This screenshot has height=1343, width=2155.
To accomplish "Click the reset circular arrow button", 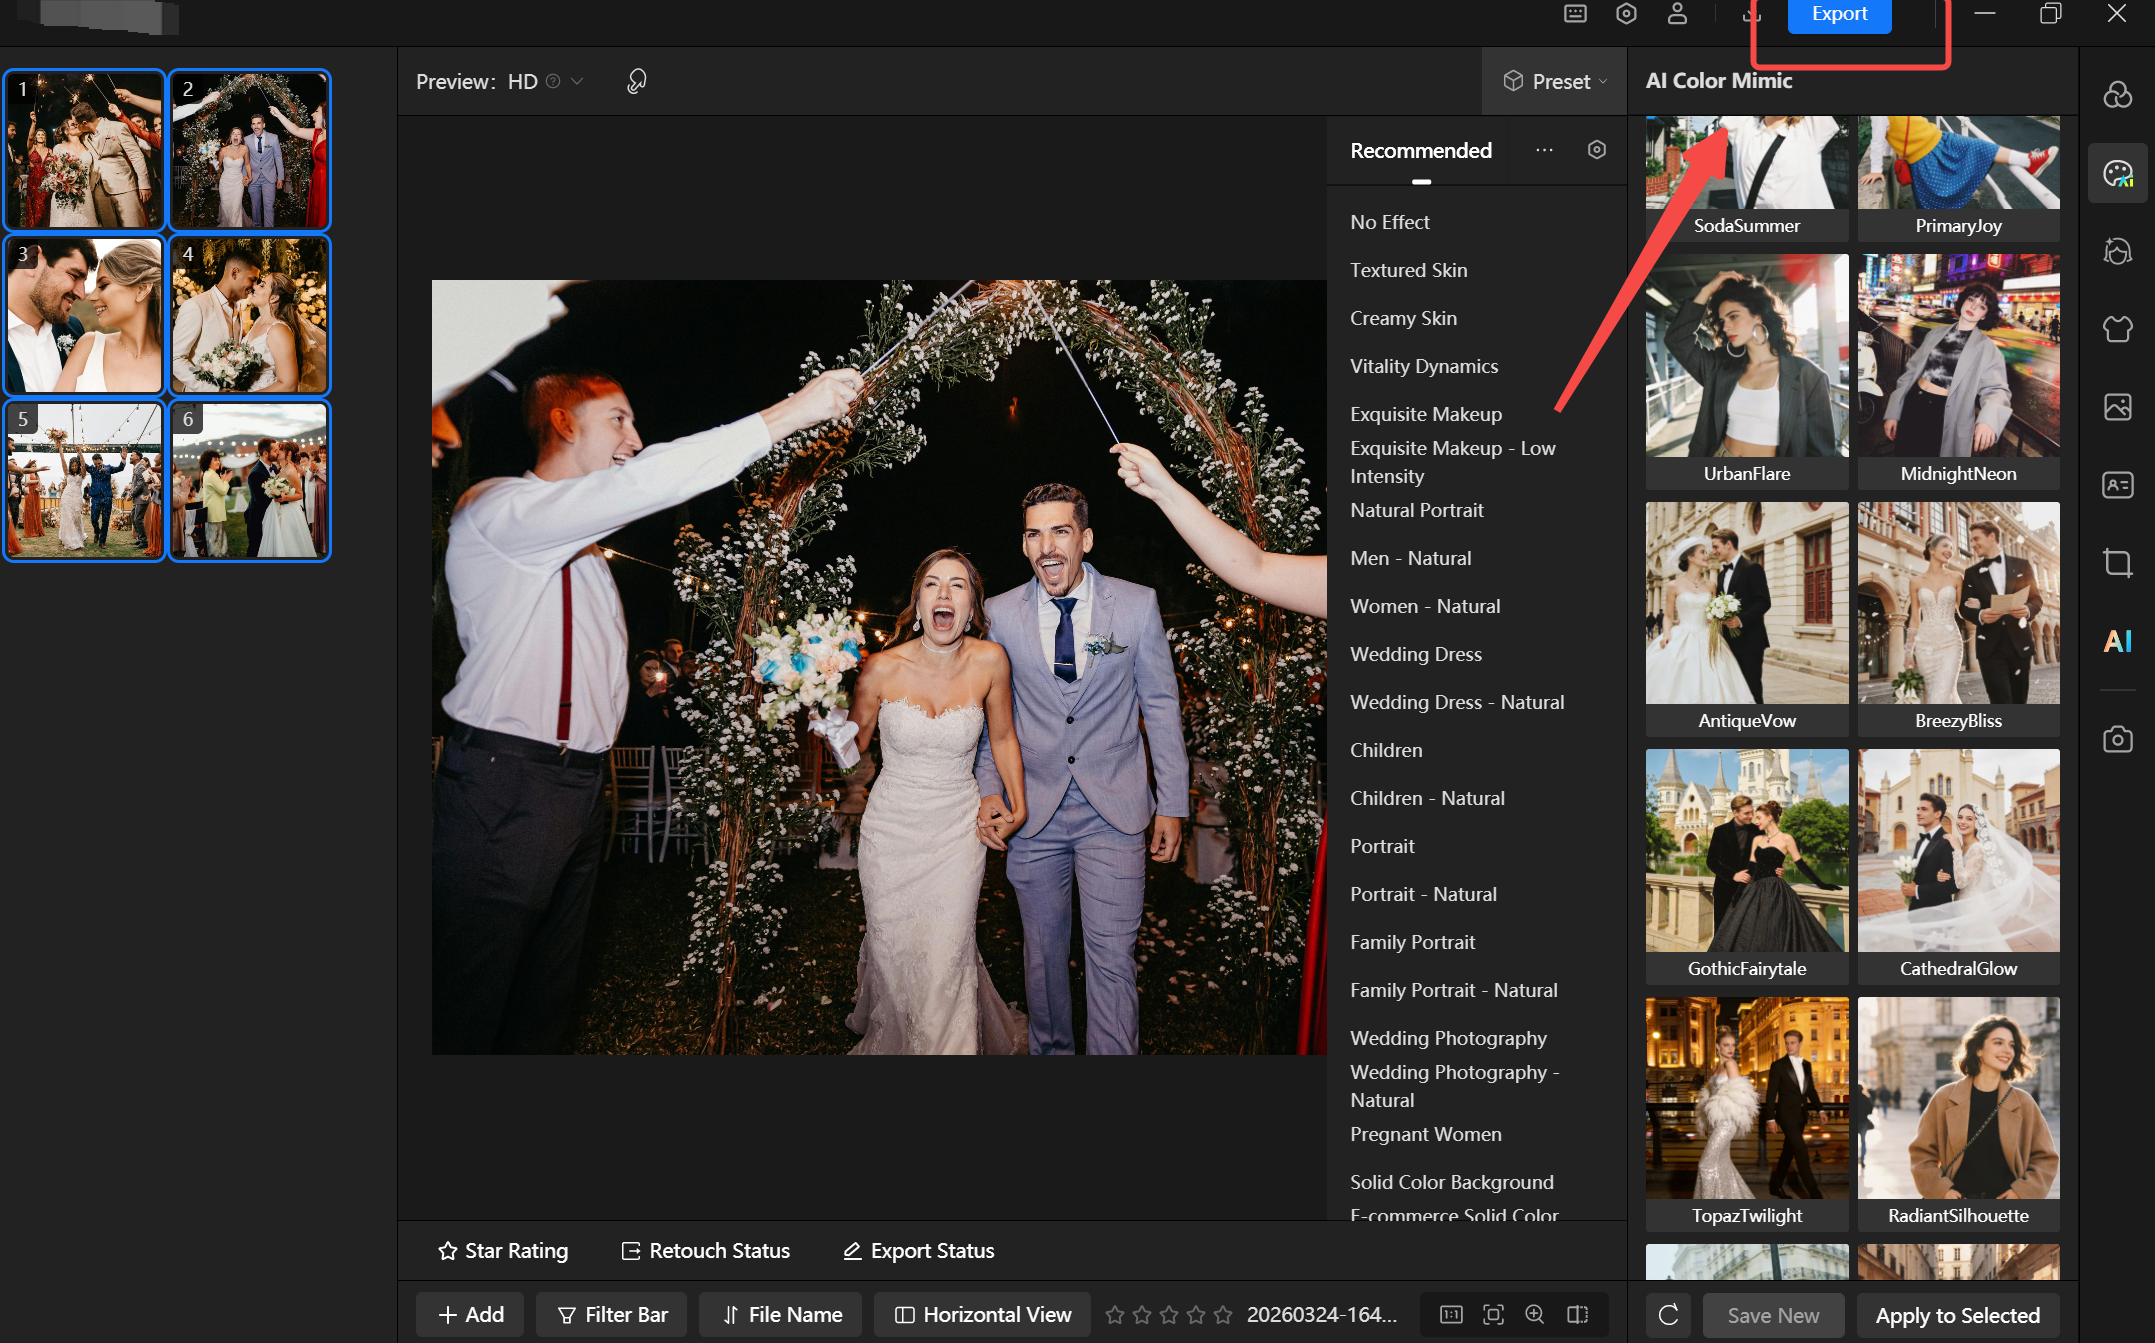I will [x=1668, y=1315].
